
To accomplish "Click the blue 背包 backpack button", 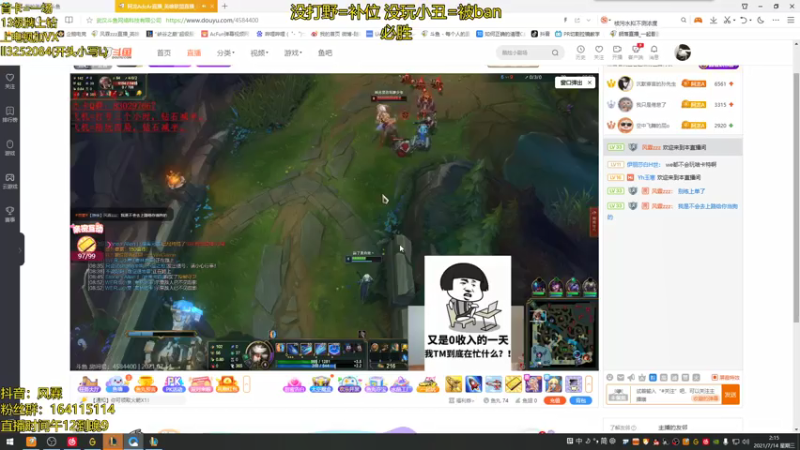I will click(581, 401).
